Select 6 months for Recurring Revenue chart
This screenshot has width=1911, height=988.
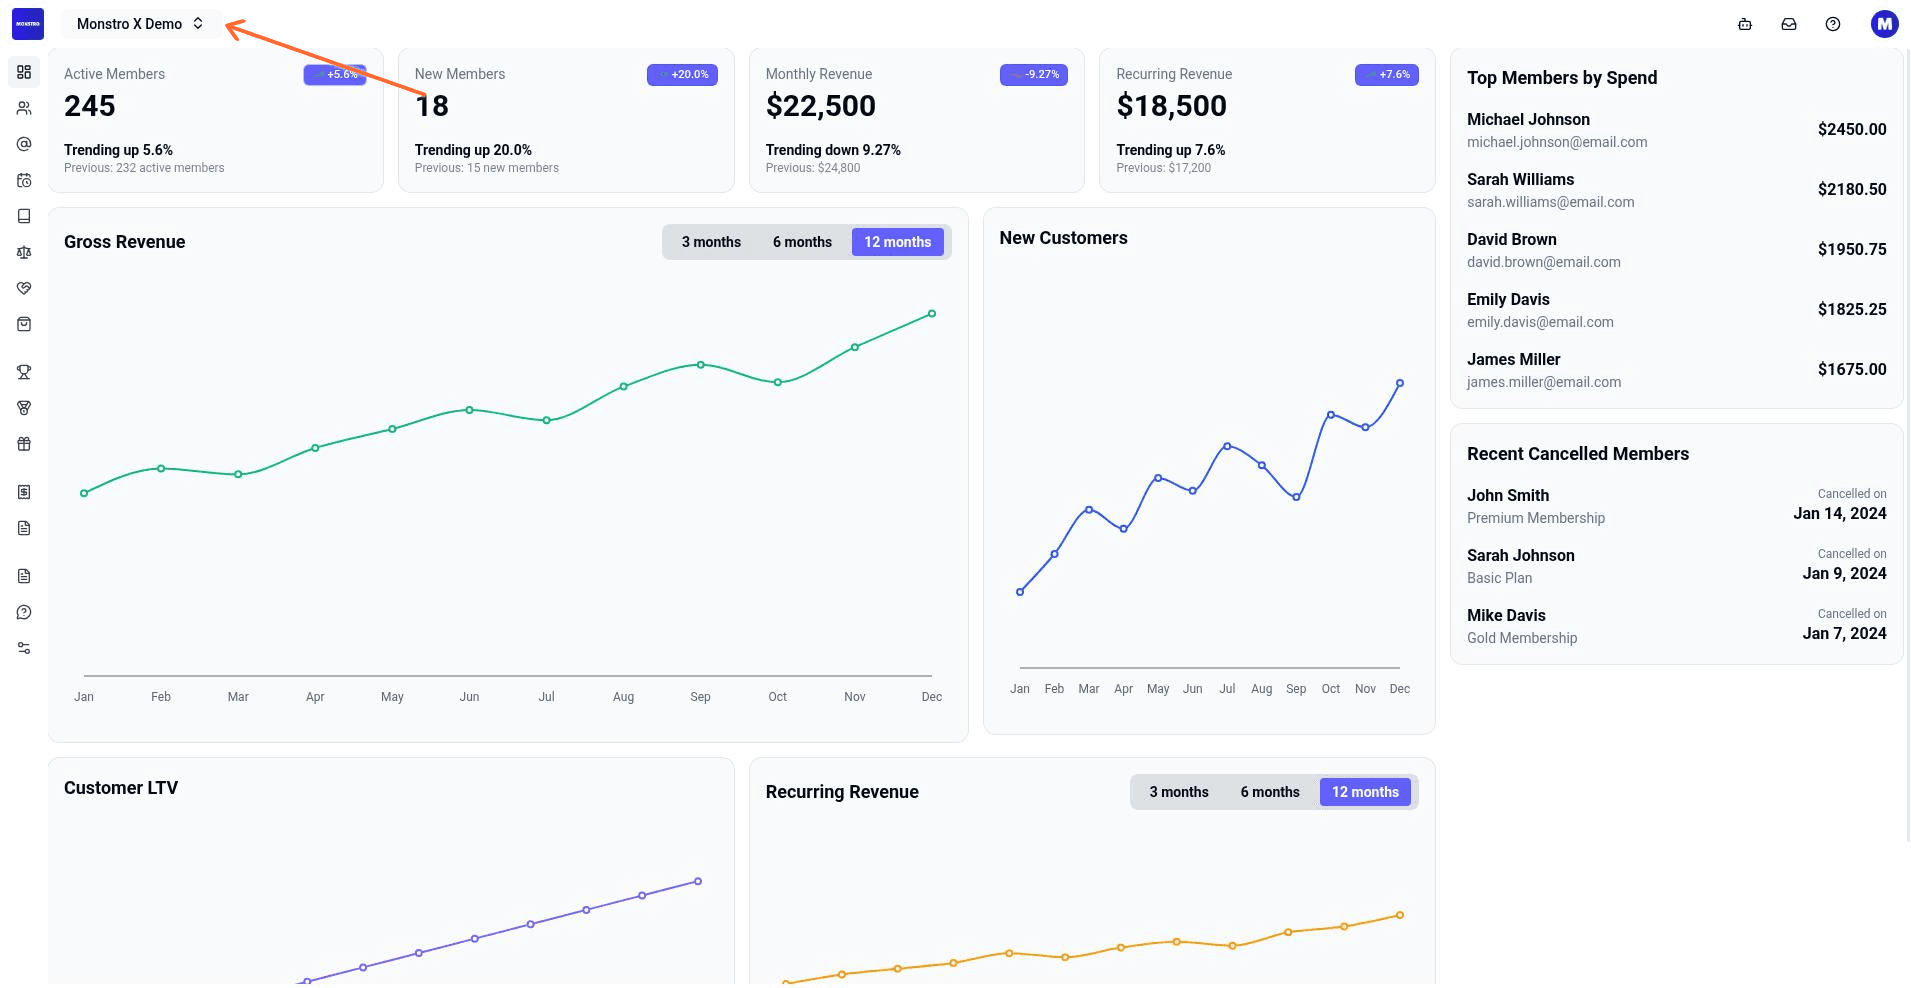[x=1270, y=792]
